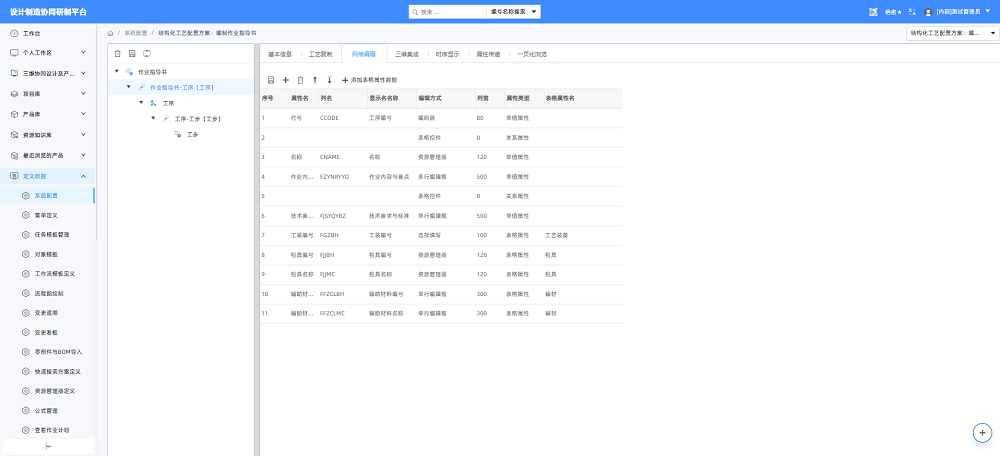The image size is (1000, 456).
Task: Click the CNAME cell in row 3
Action: (330, 157)
